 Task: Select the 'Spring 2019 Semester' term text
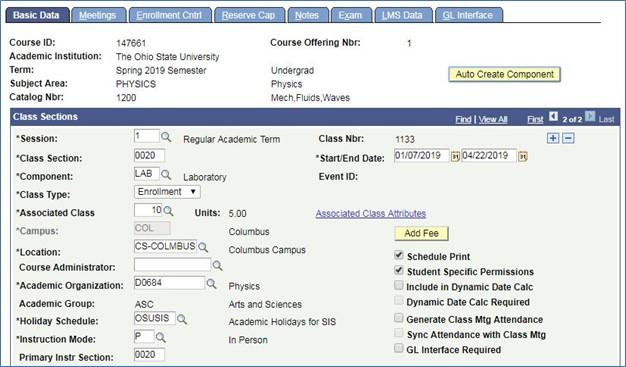[x=161, y=71]
